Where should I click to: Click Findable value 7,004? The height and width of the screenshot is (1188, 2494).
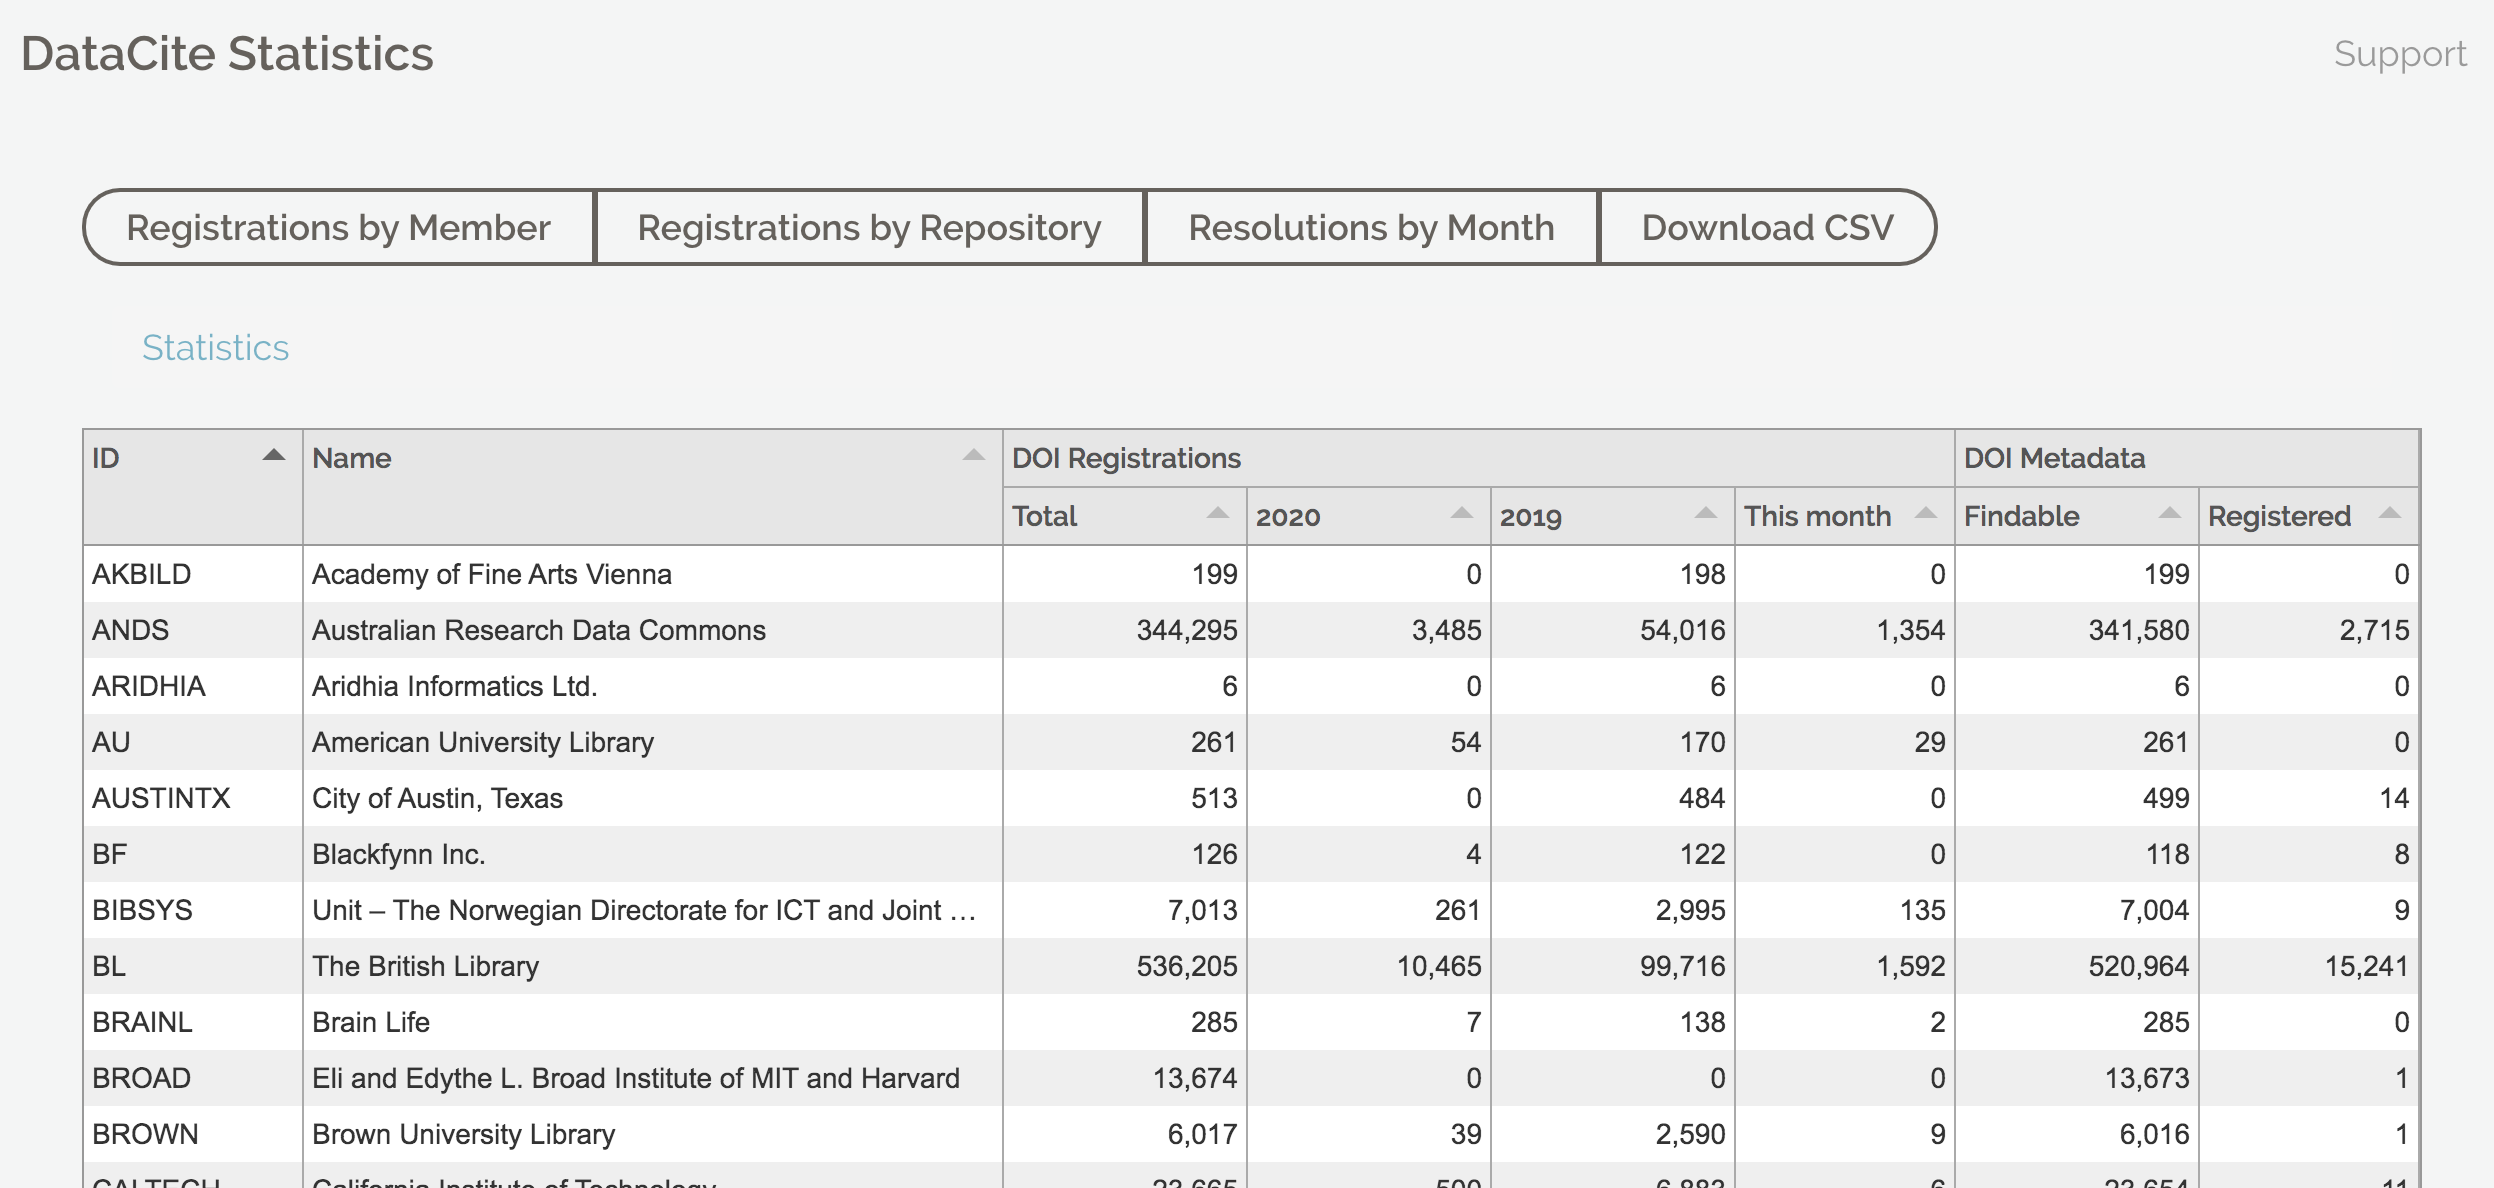coord(2155,910)
